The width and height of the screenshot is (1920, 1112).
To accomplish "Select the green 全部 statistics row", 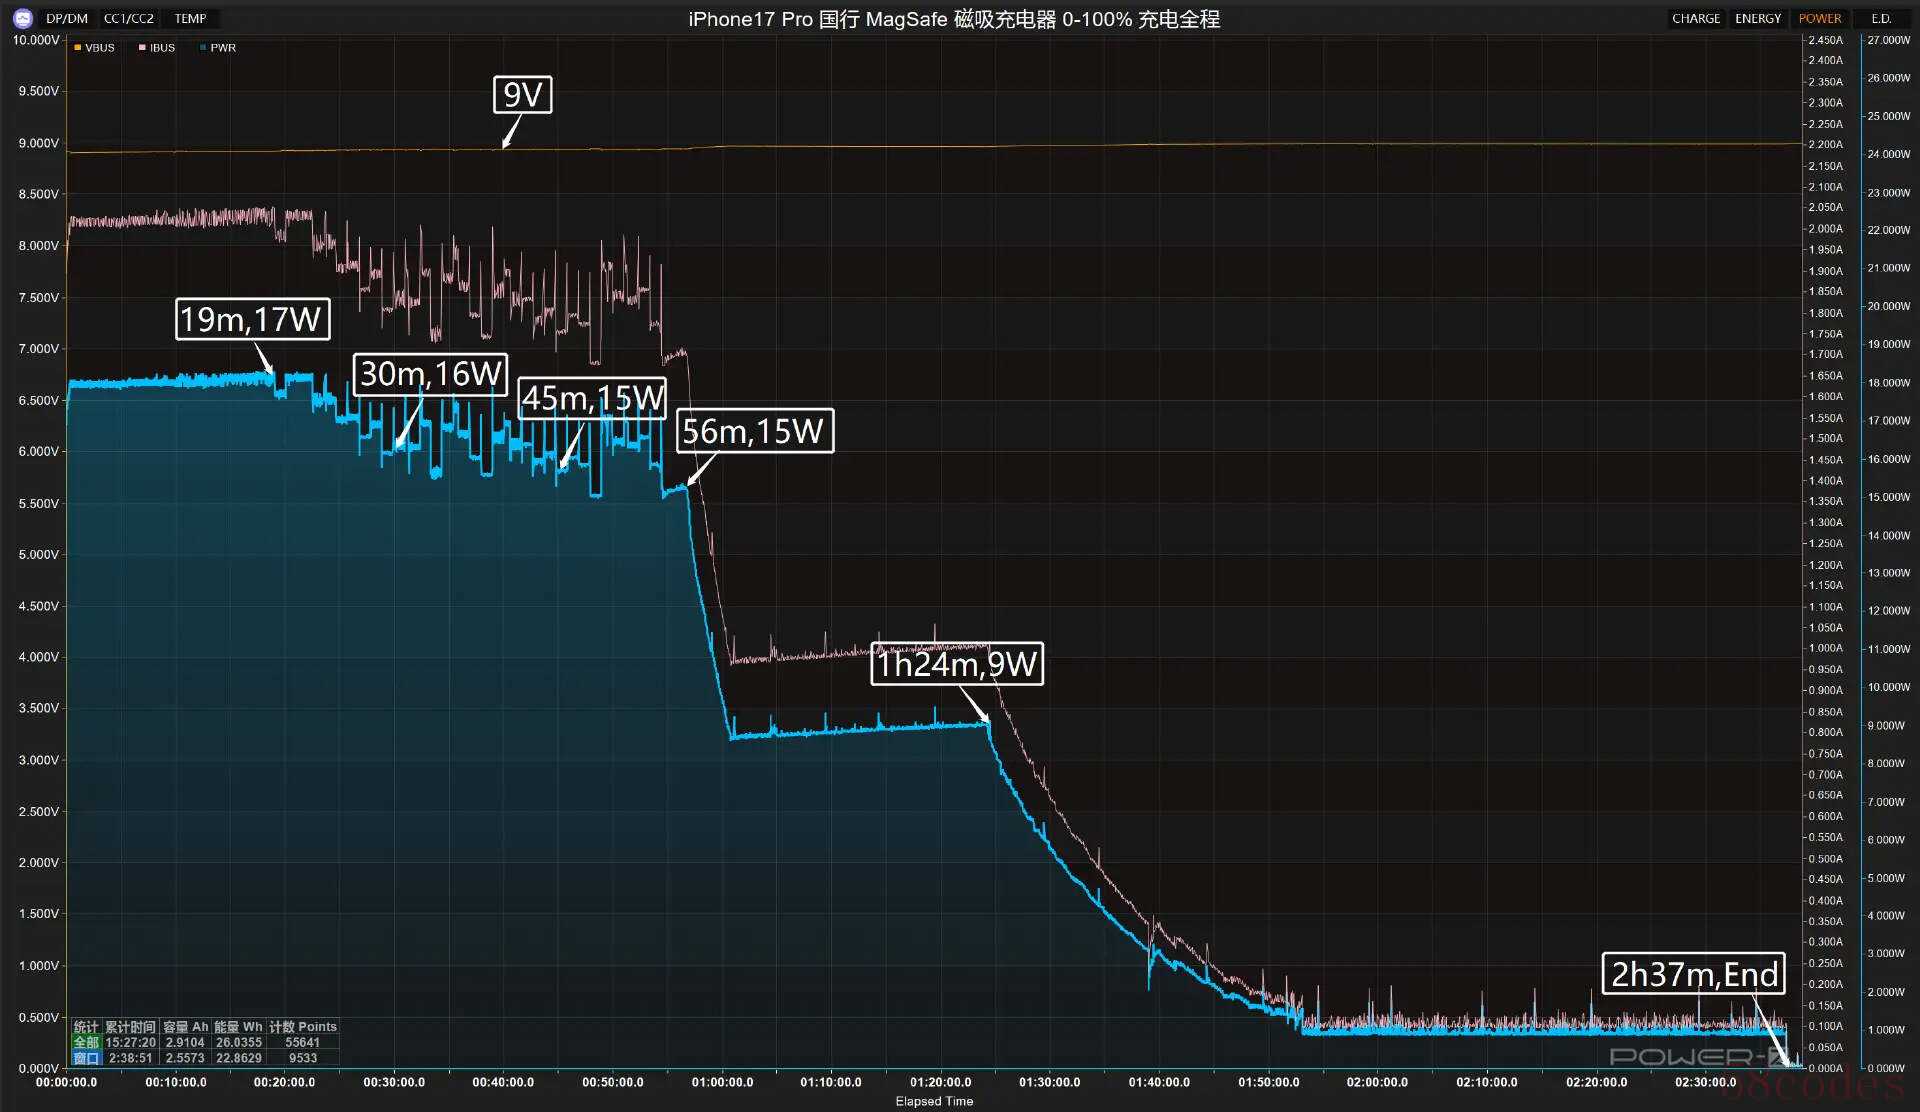I will point(86,1042).
